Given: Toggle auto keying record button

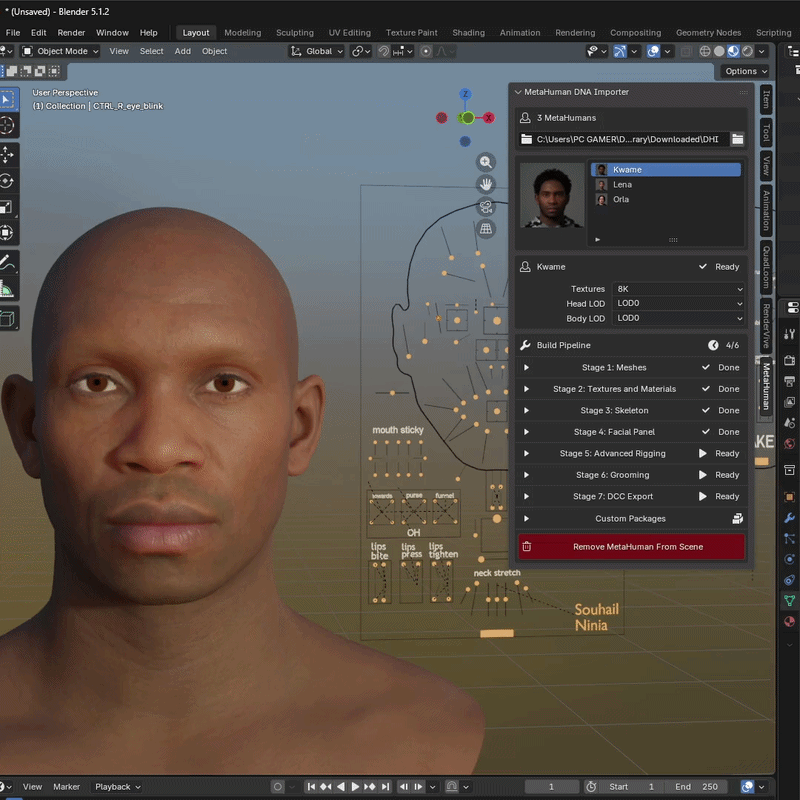Looking at the screenshot, I should [278, 787].
